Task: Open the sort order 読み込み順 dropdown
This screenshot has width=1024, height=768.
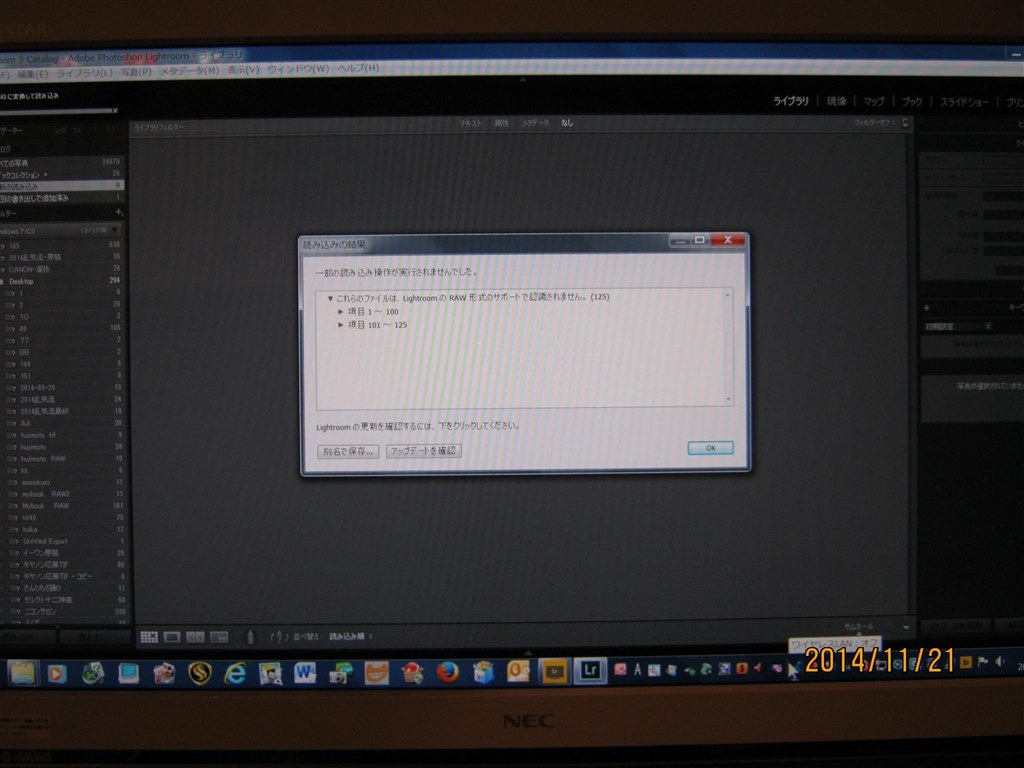Action: pyautogui.click(x=351, y=636)
